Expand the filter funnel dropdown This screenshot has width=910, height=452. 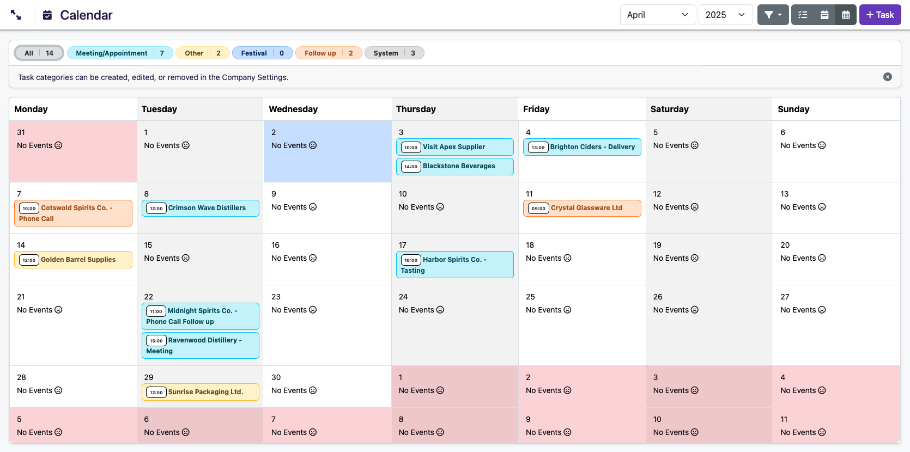coord(773,15)
